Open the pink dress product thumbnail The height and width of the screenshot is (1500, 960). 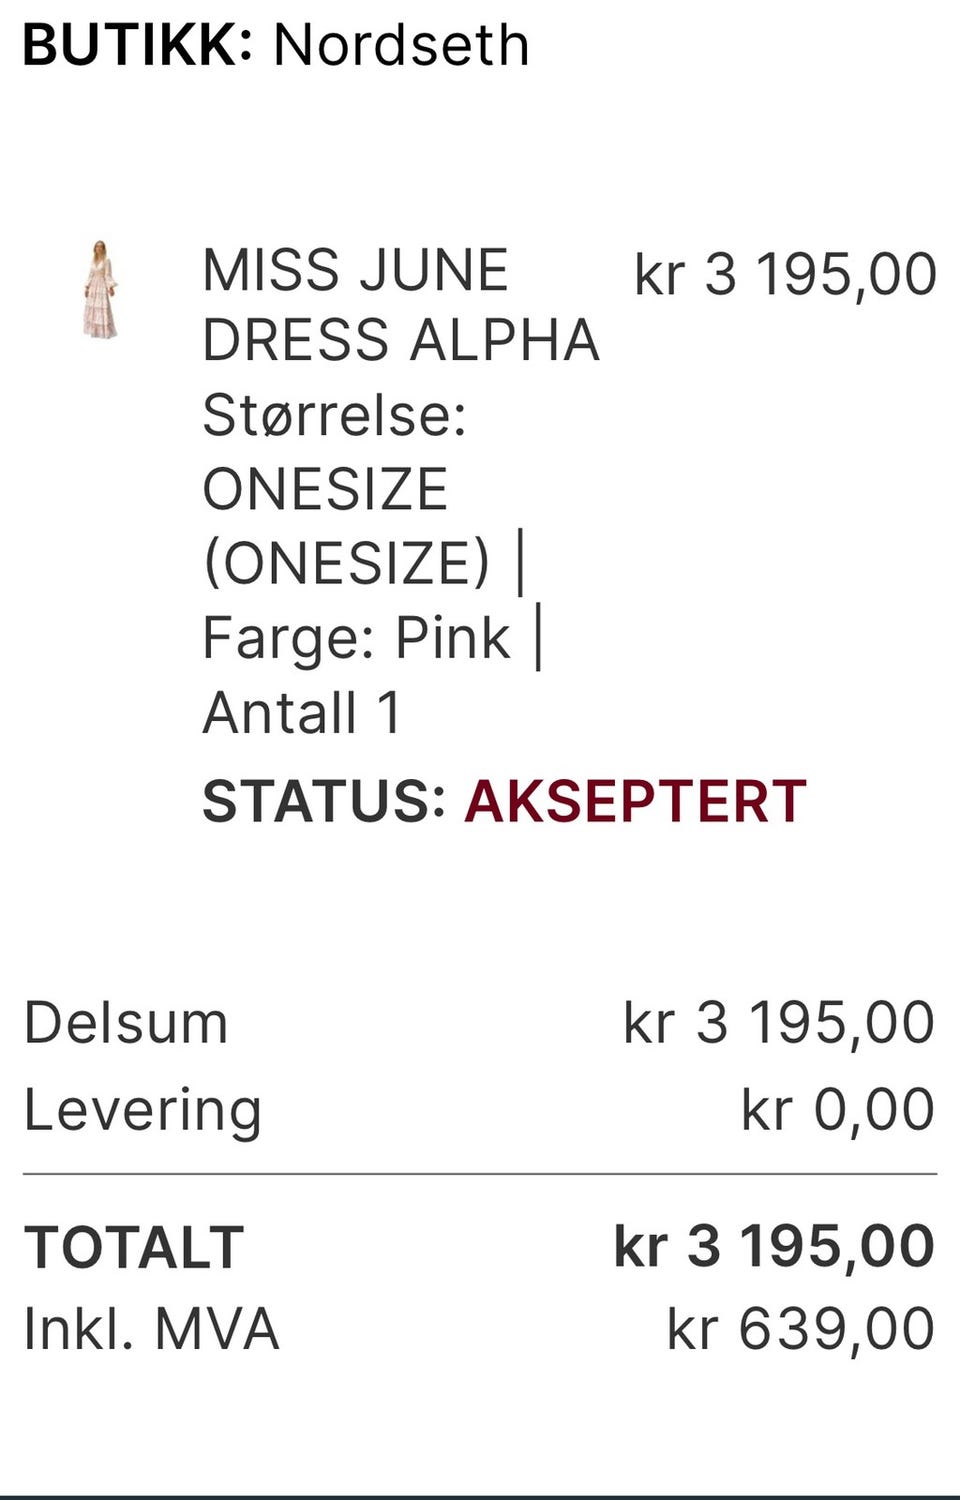click(x=100, y=290)
